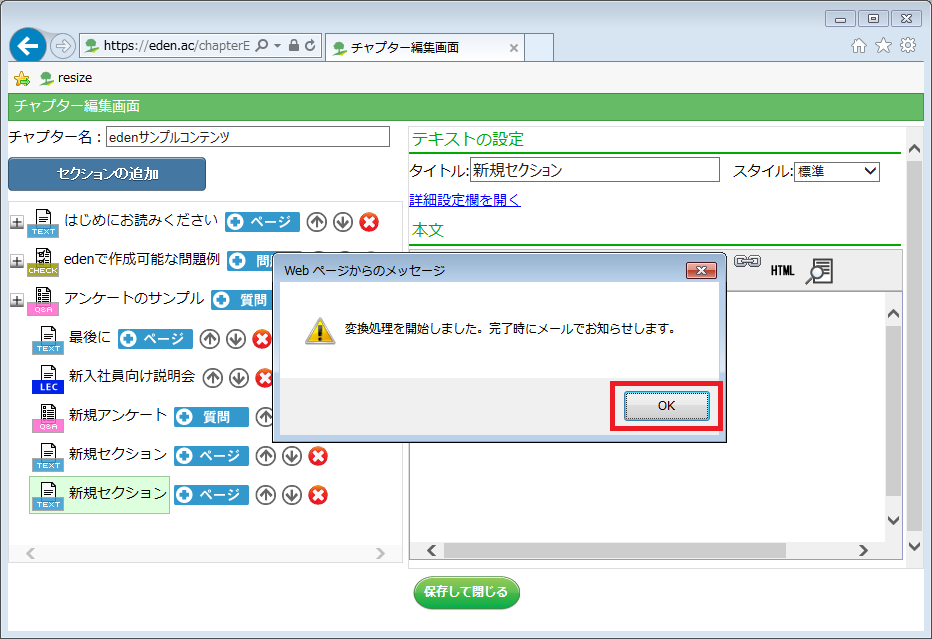The height and width of the screenshot is (639, 932).
Task: Close the チャプター編集画面 tab
Action: (514, 48)
